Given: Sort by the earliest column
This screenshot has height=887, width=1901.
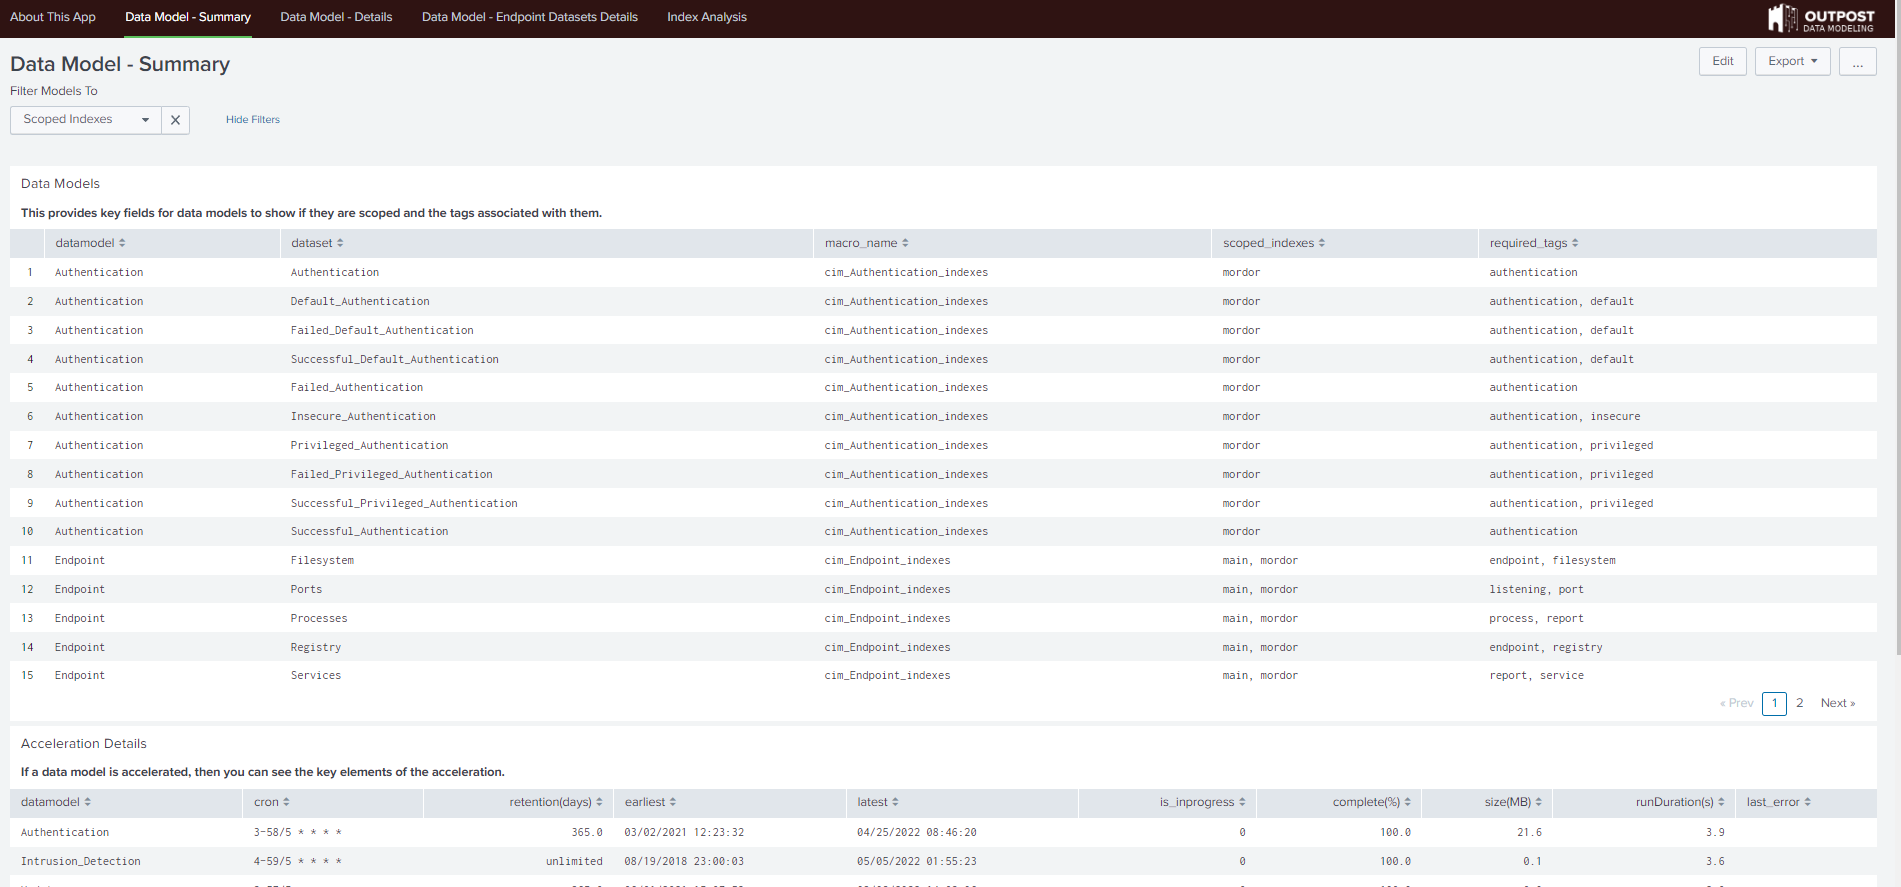Looking at the screenshot, I should point(651,802).
